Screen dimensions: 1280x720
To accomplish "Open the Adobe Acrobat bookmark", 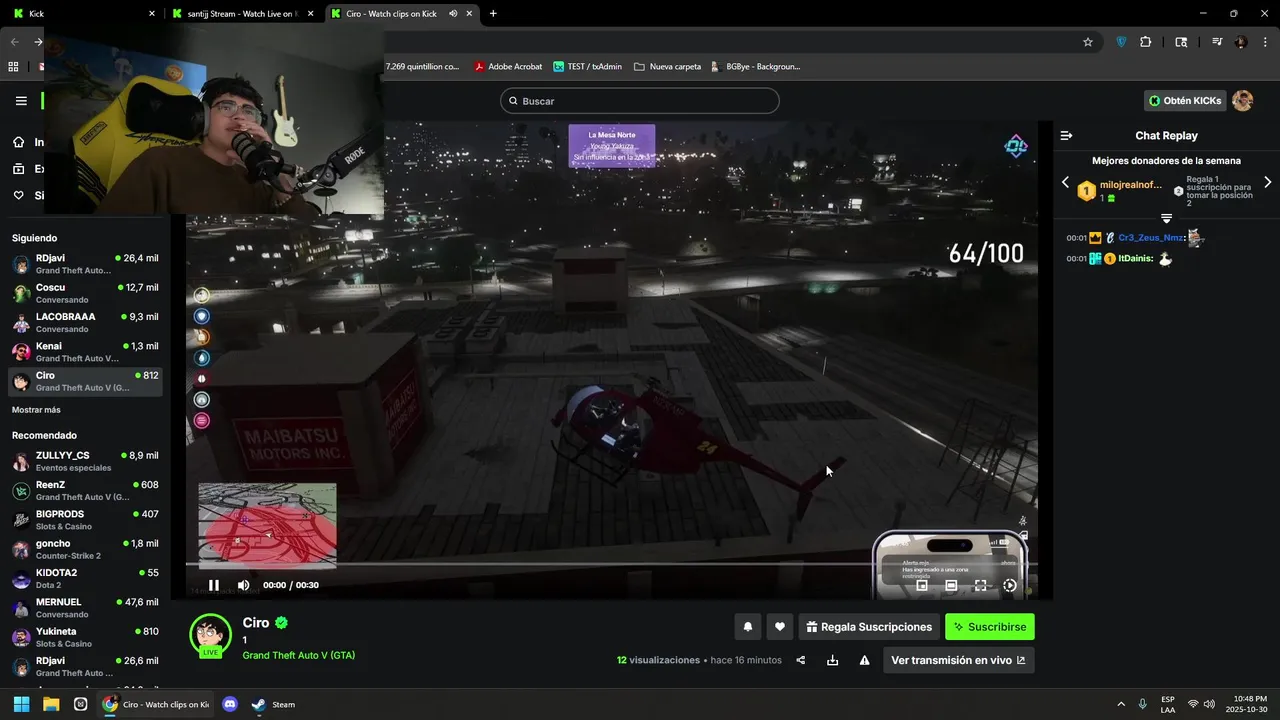I will [508, 67].
